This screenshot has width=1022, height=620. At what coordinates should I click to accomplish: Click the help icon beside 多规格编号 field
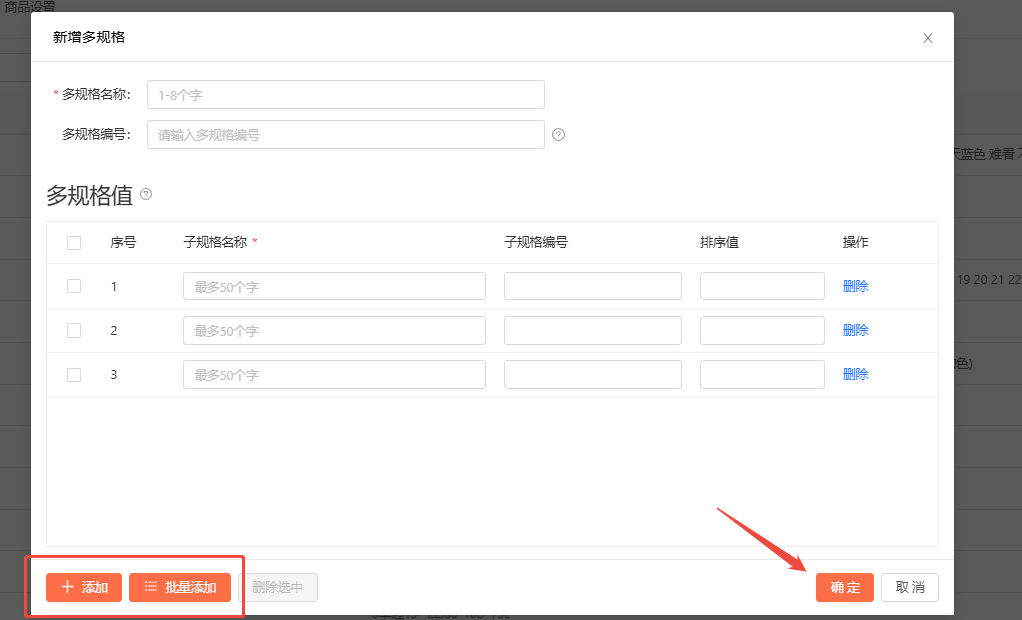pyautogui.click(x=559, y=134)
